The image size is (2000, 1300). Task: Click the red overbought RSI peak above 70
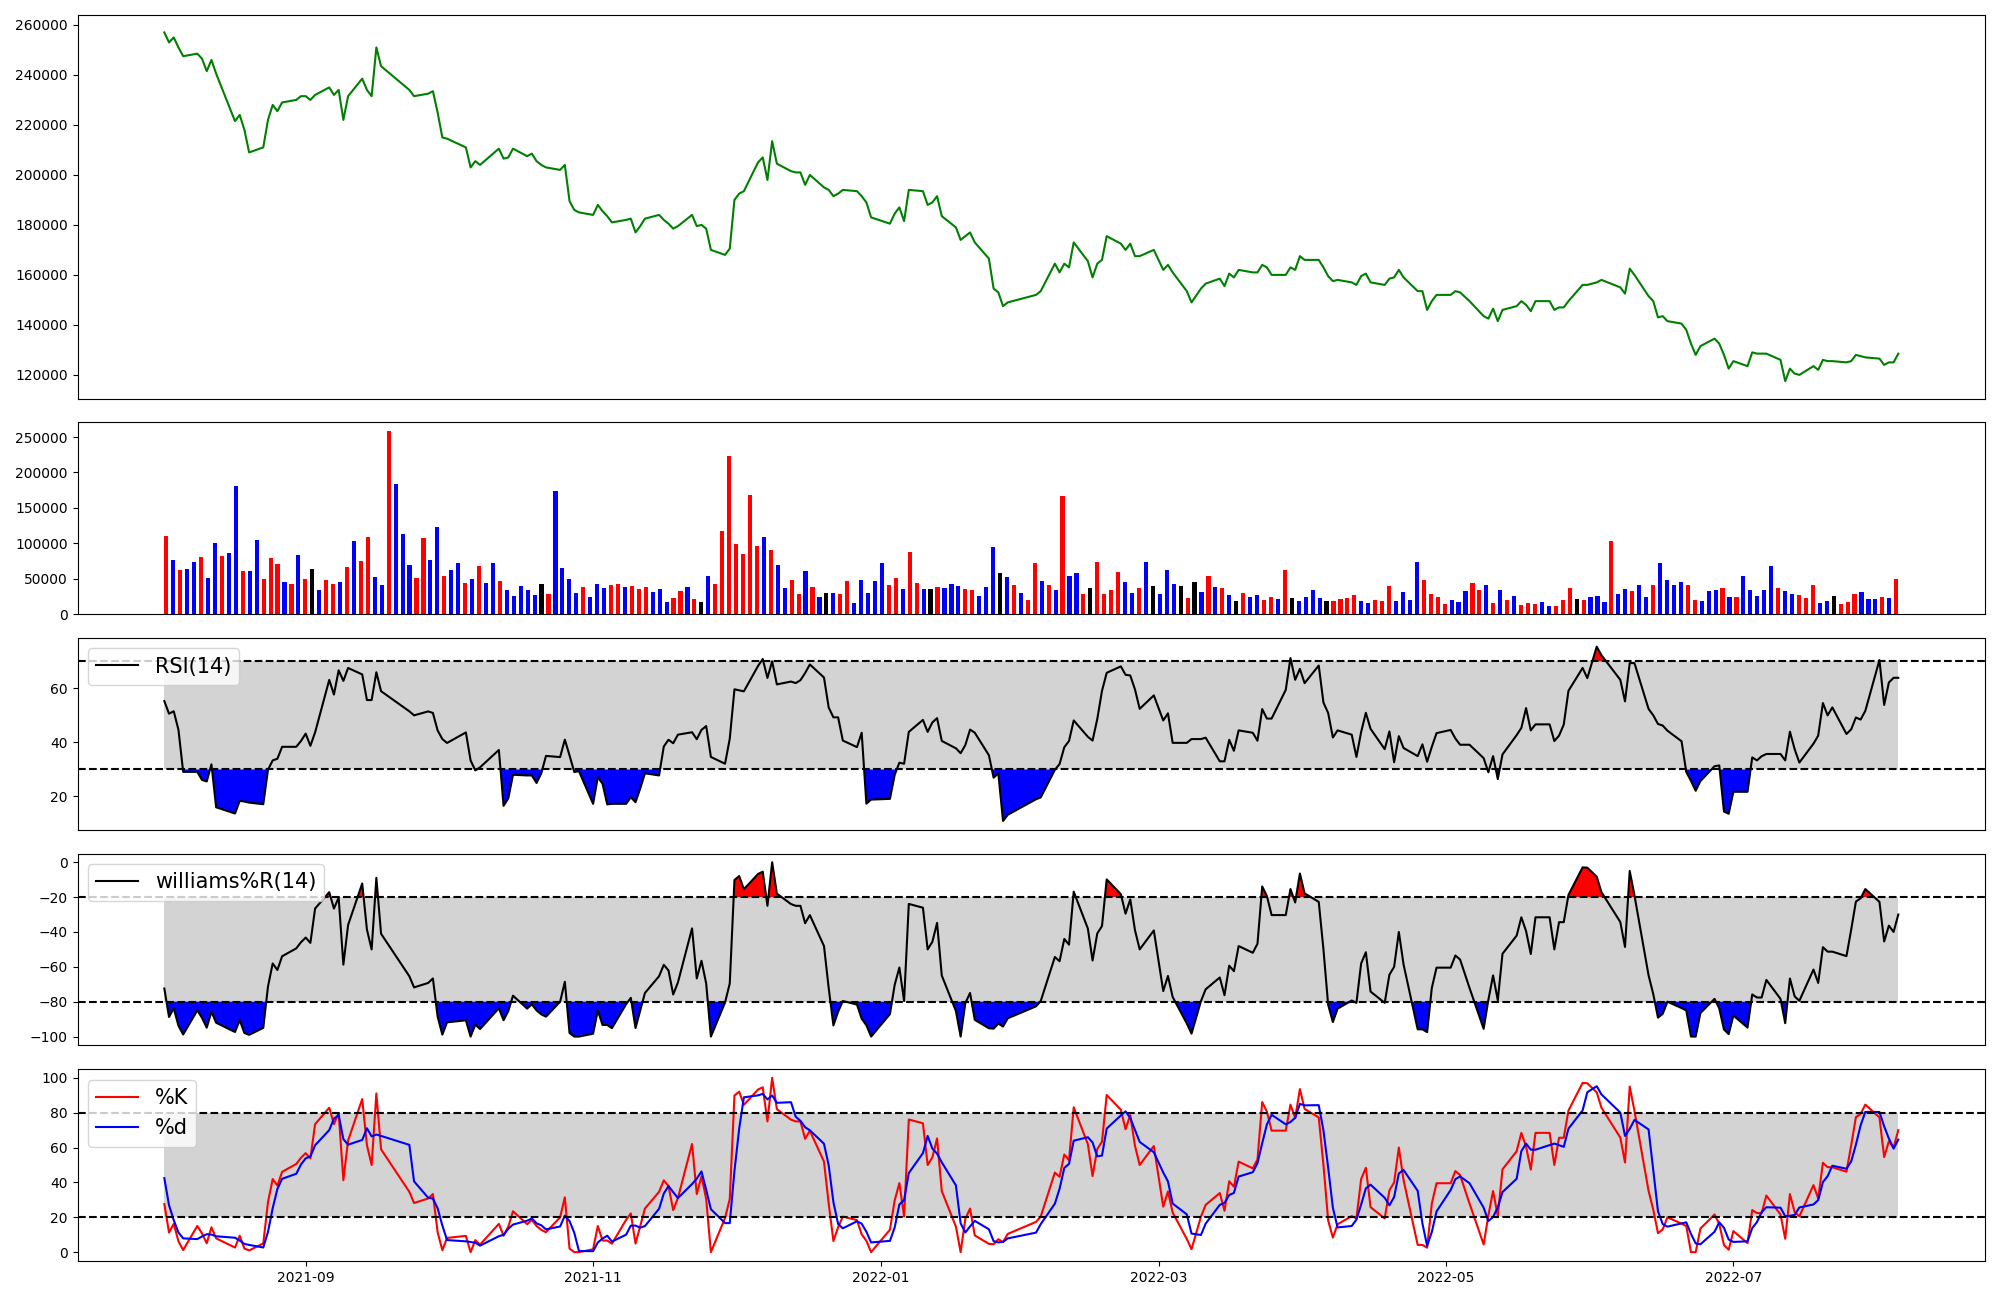[1598, 655]
